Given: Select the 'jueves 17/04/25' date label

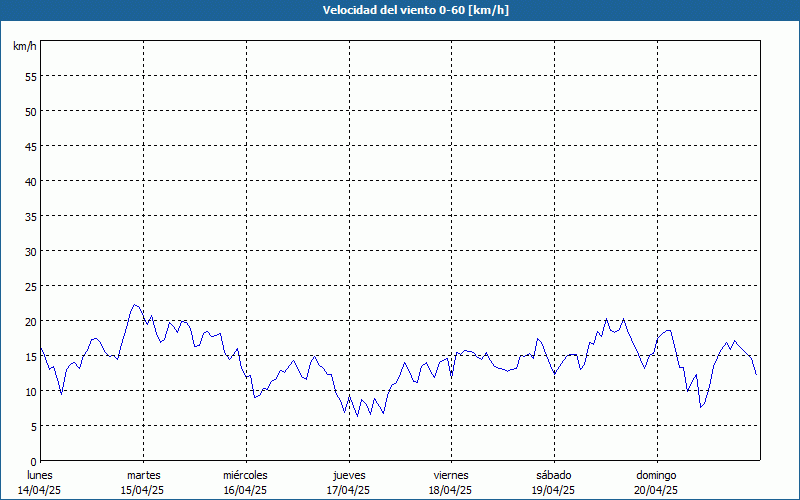Looking at the screenshot, I should coord(348,483).
